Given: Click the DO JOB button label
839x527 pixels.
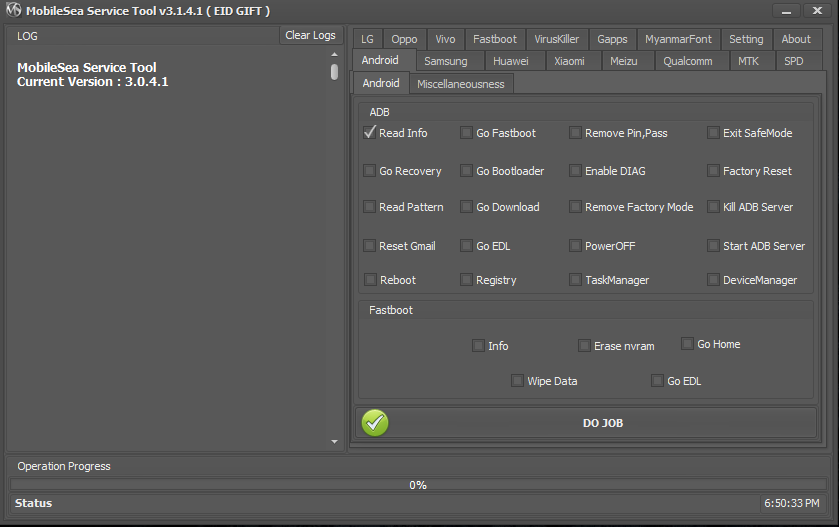Looking at the screenshot, I should click(x=603, y=423).
